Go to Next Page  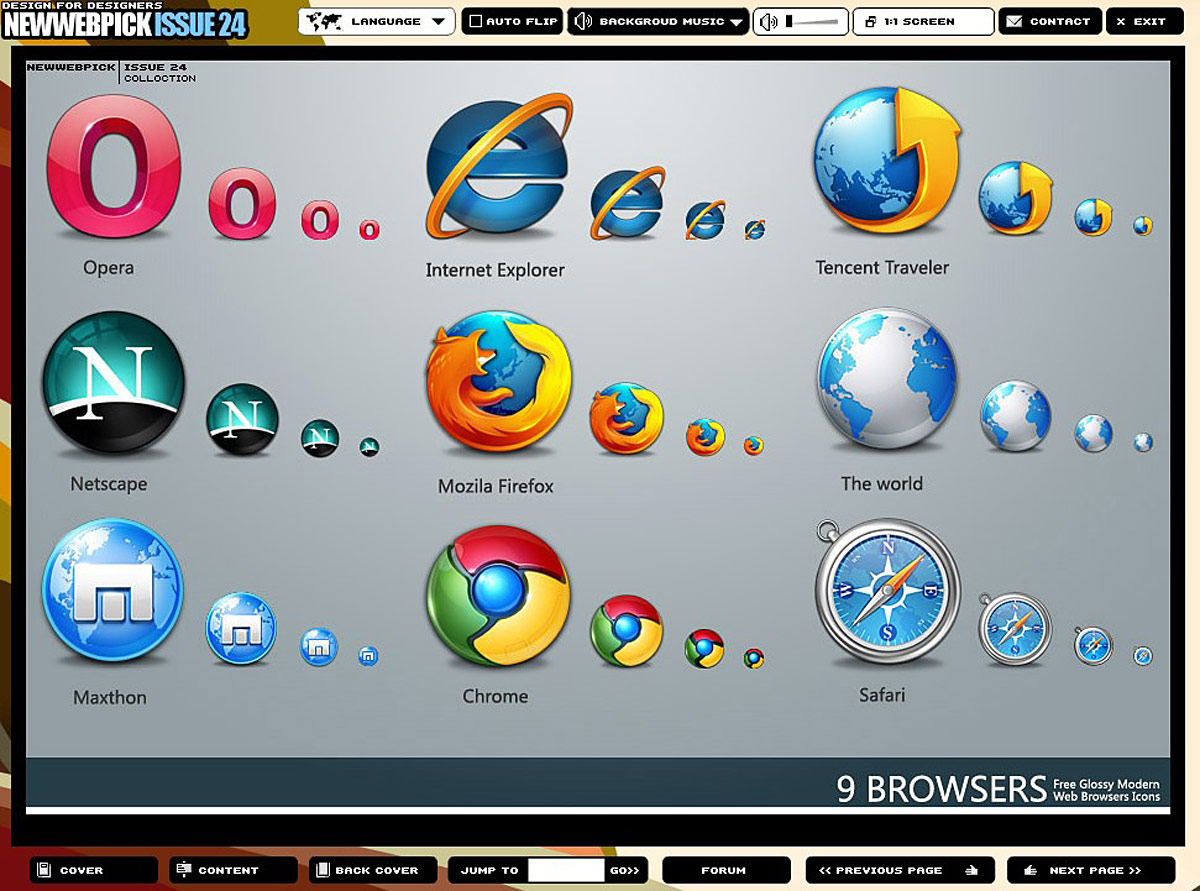tap(1091, 870)
